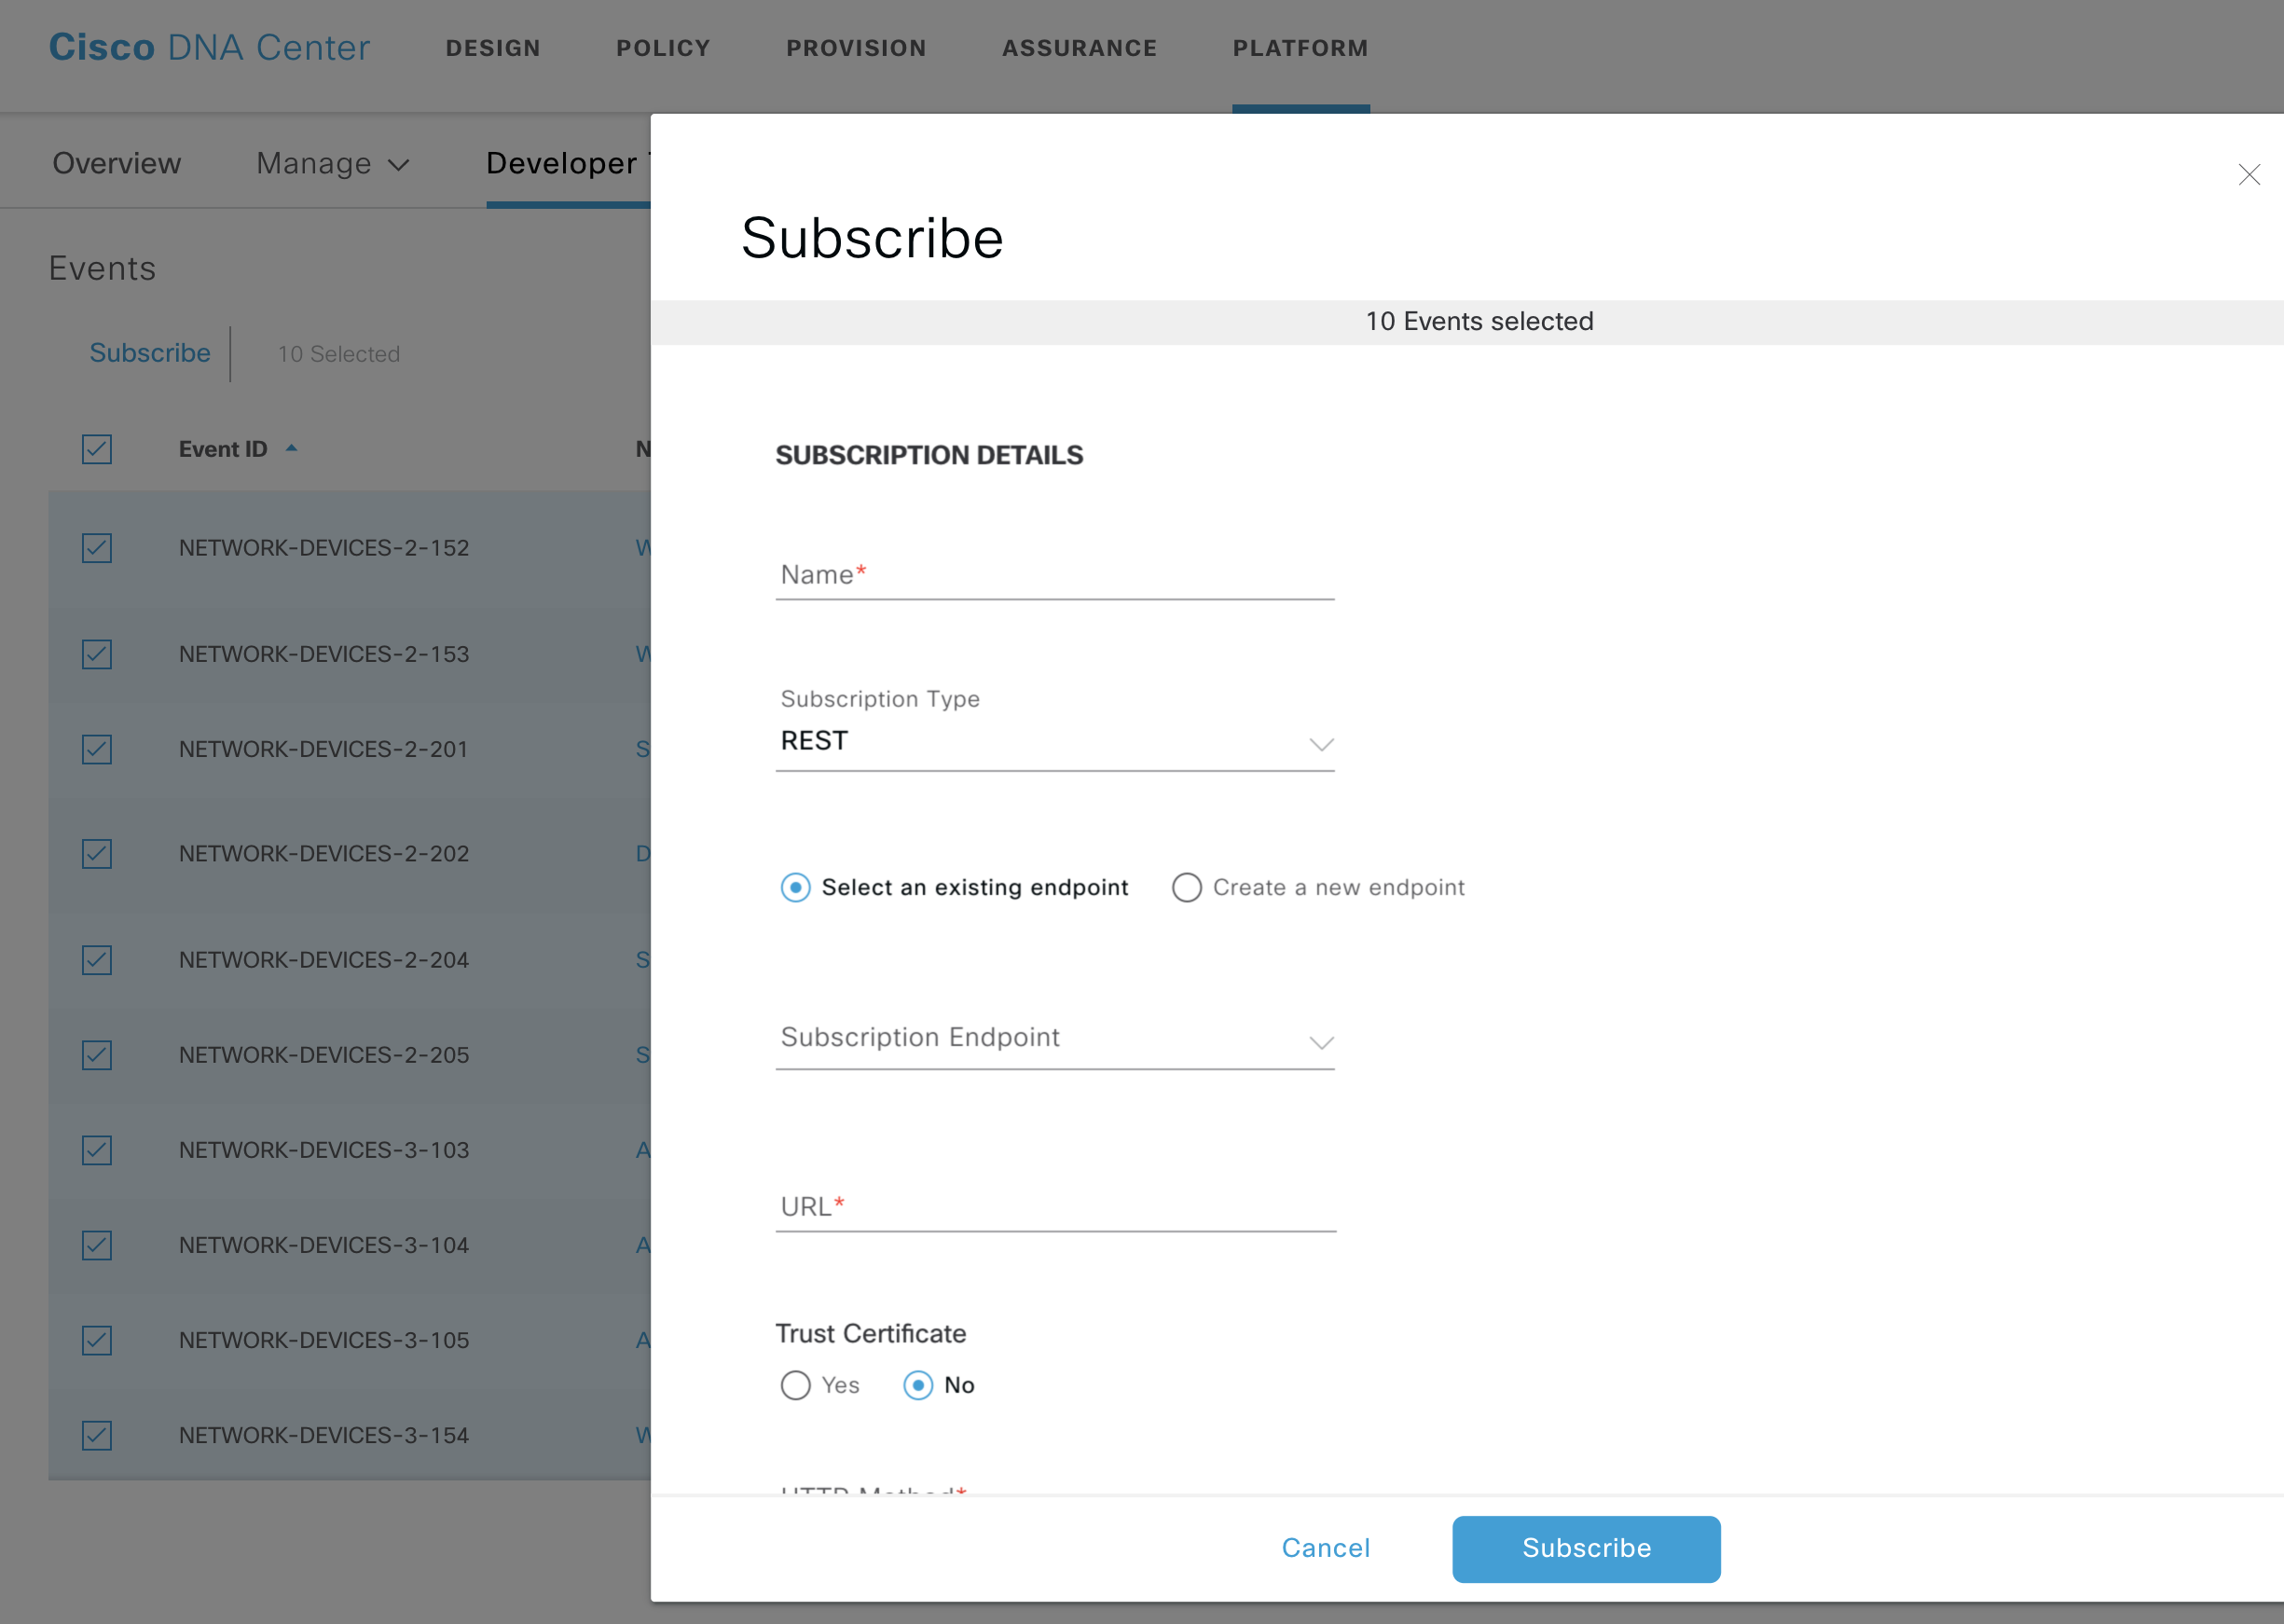Uncheck event NETWORK-DEVICES-3-154
The width and height of the screenshot is (2284, 1624).
pos(97,1435)
